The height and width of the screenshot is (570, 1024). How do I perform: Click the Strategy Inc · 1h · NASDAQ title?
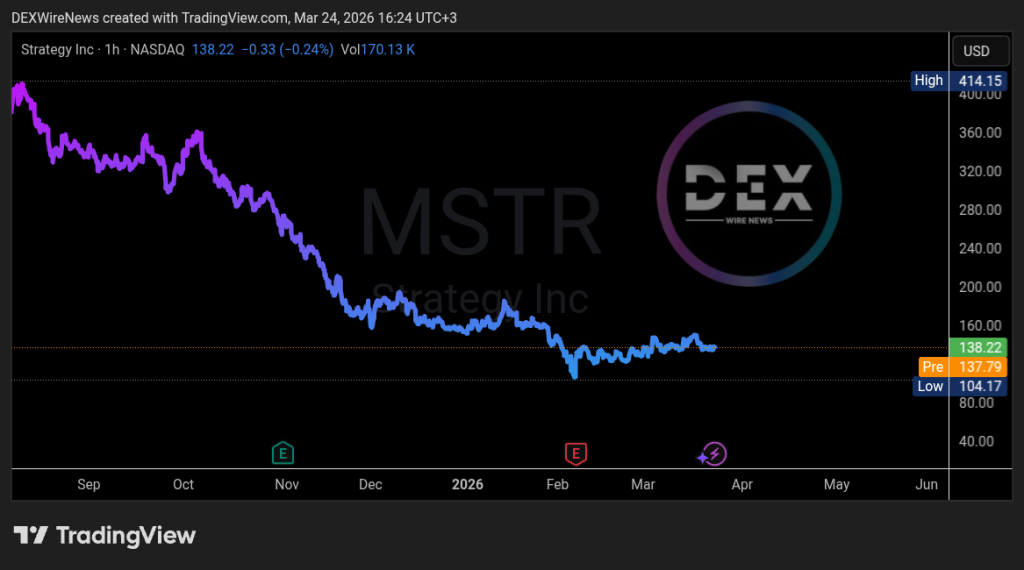[x=103, y=50]
